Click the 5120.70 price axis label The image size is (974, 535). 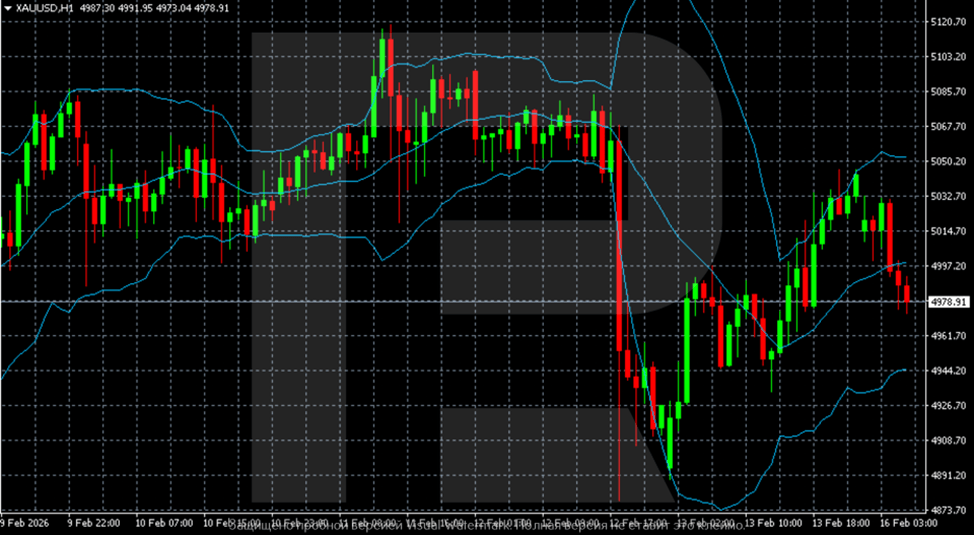[x=948, y=22]
